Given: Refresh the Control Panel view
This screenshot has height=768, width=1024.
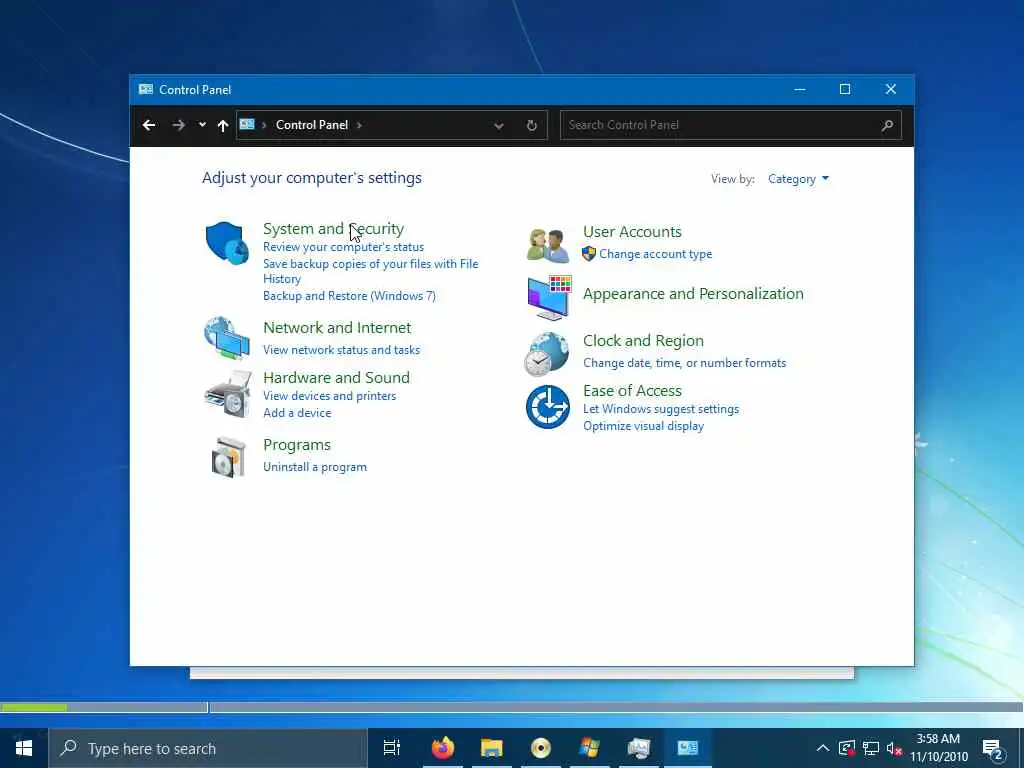Looking at the screenshot, I should pos(532,125).
